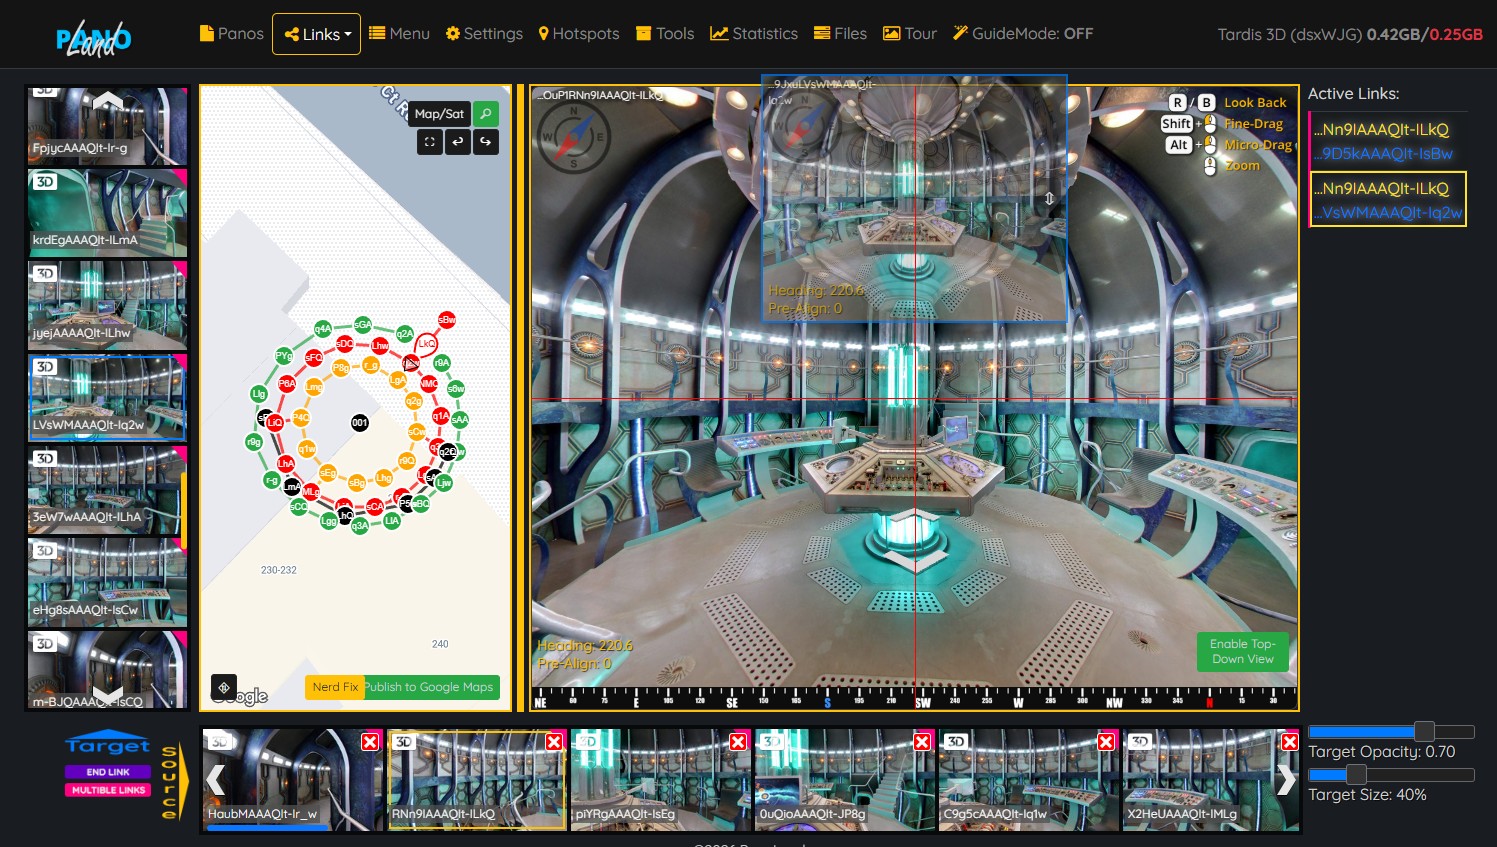
Task: Select the orange r9Q map node
Action: [x=407, y=461]
